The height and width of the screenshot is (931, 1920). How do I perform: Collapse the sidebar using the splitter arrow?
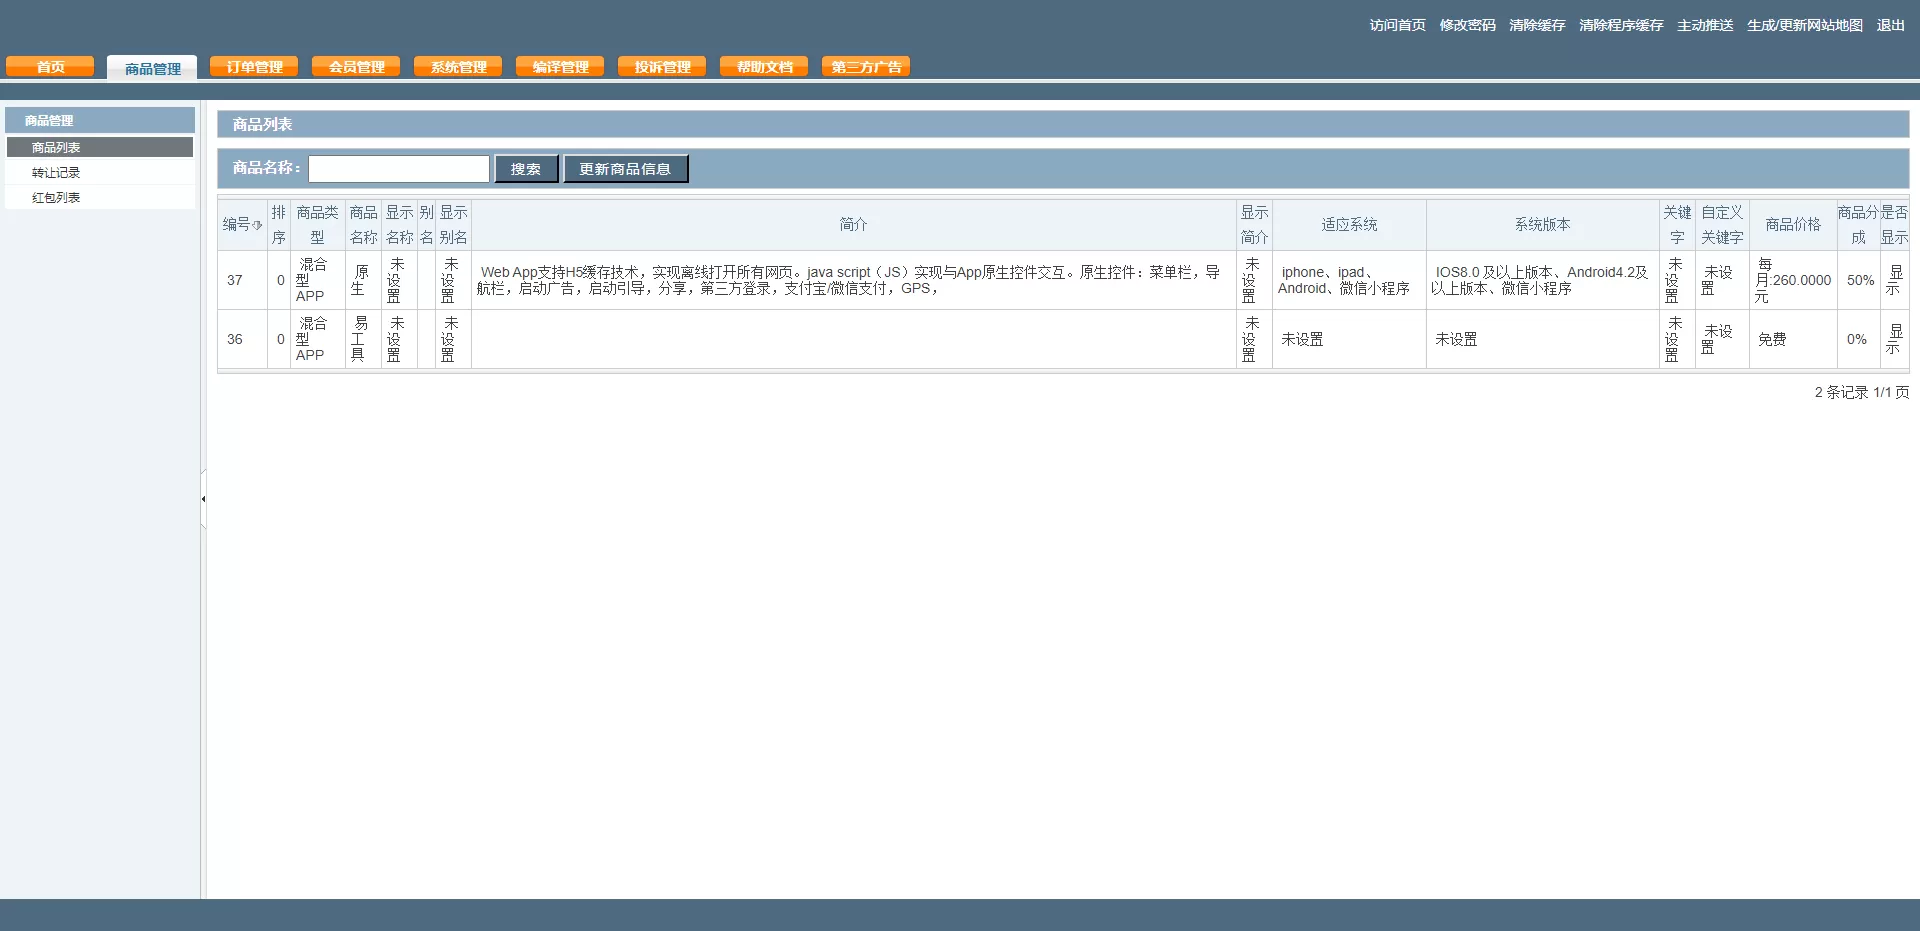(203, 499)
